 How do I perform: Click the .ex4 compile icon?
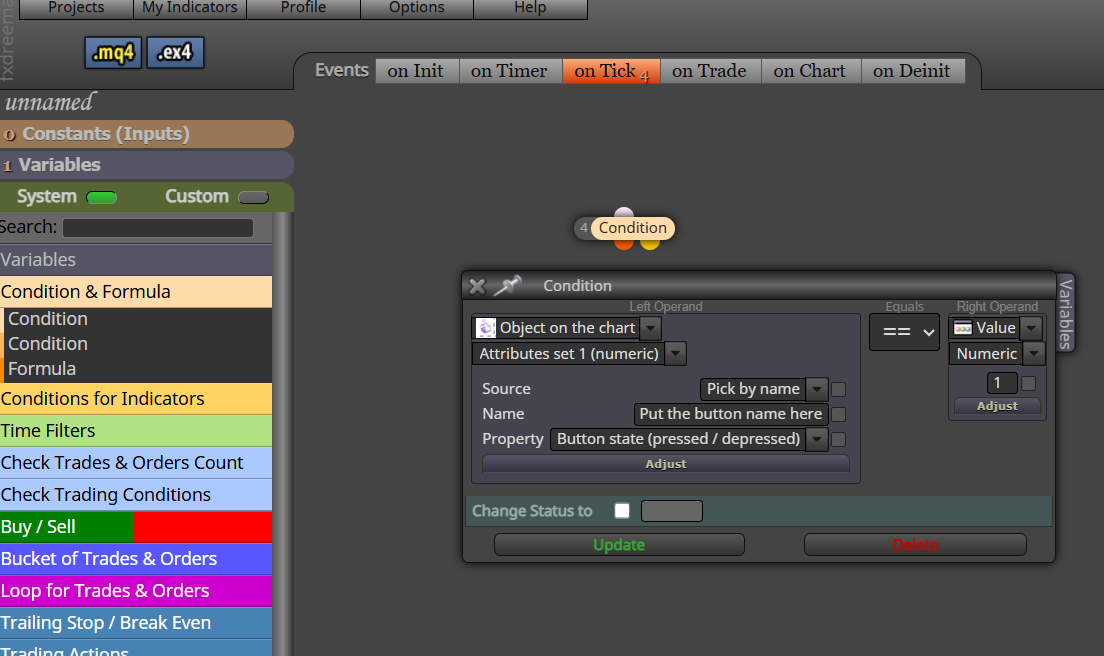[x=175, y=53]
